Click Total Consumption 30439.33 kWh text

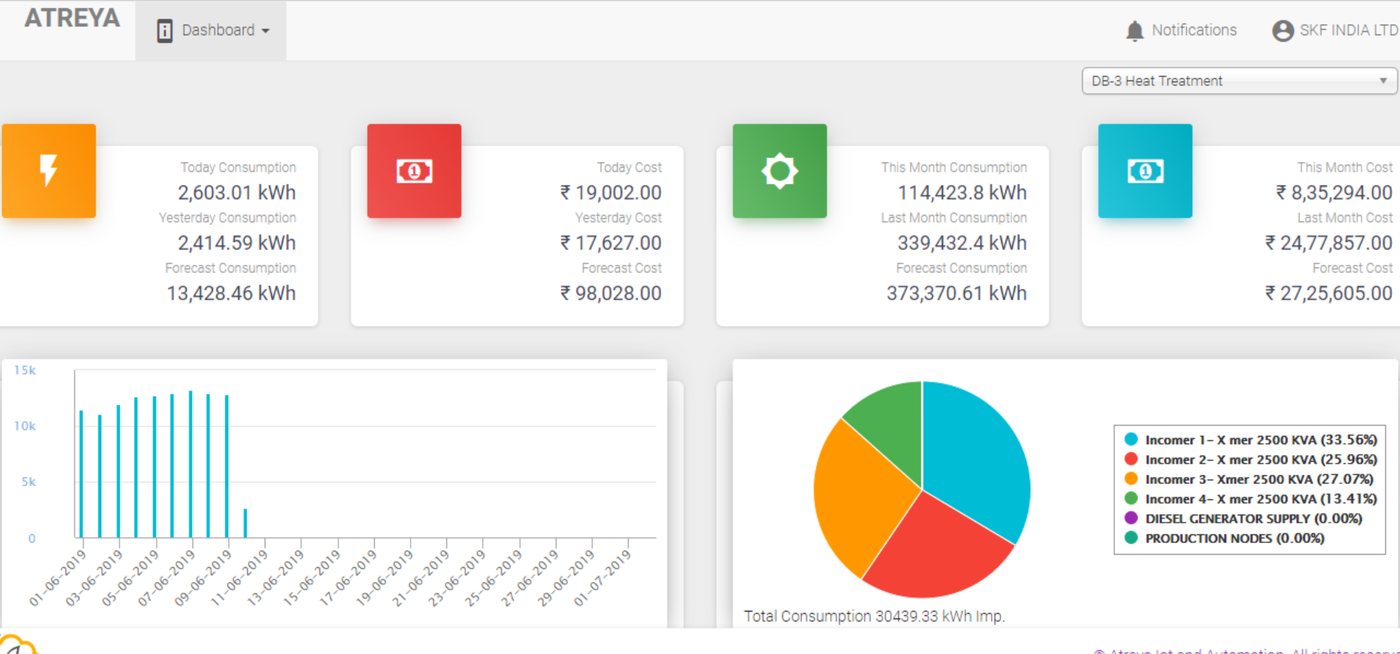click(874, 616)
